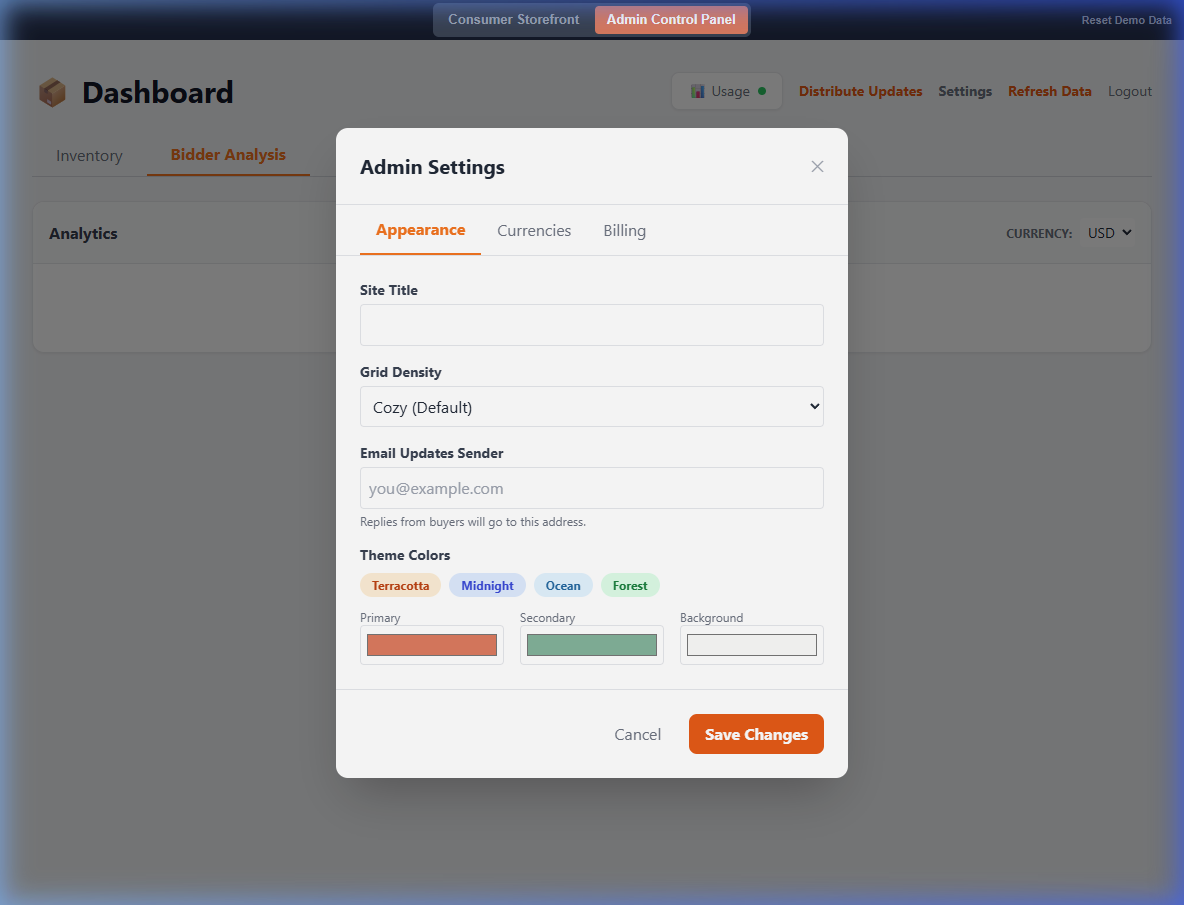Click the Distribute Updates link
The width and height of the screenshot is (1184, 905).
[860, 91]
